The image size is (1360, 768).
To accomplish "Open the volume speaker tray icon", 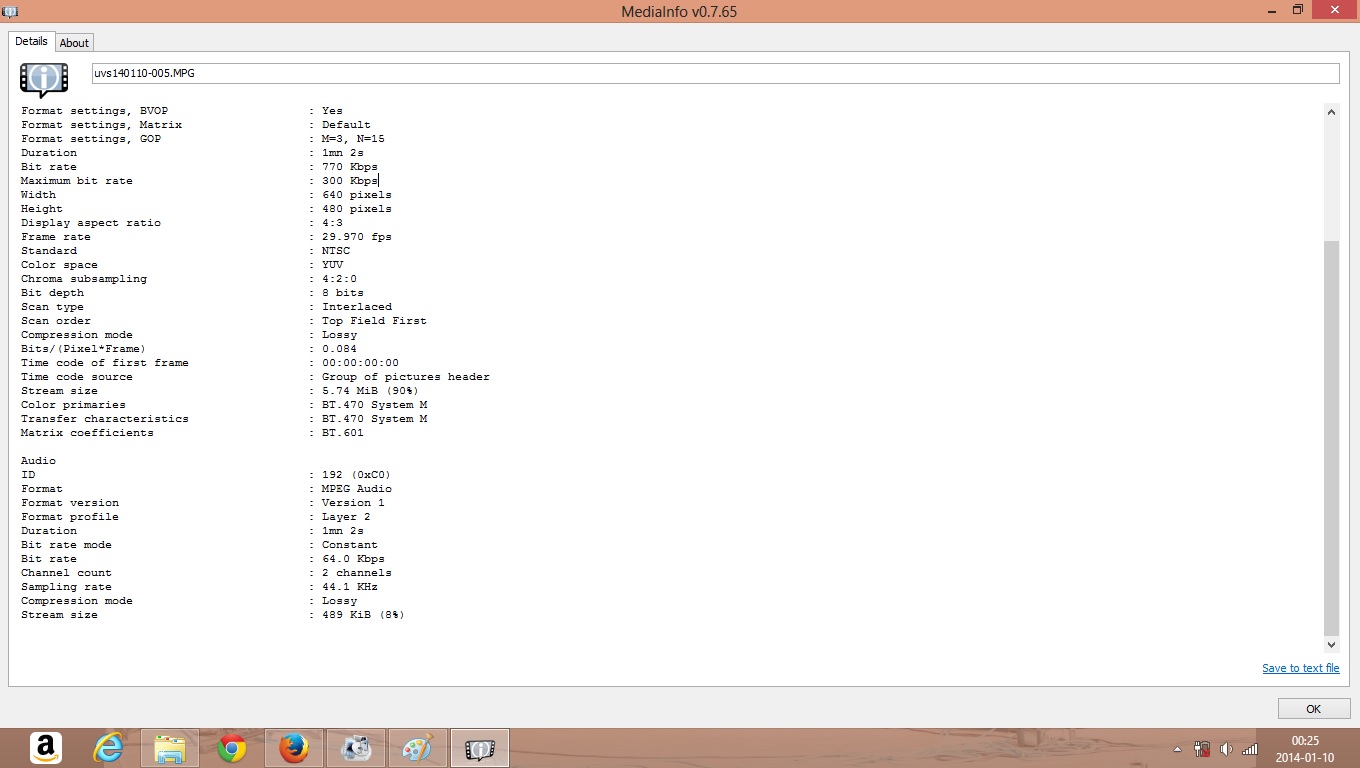I will point(1226,749).
